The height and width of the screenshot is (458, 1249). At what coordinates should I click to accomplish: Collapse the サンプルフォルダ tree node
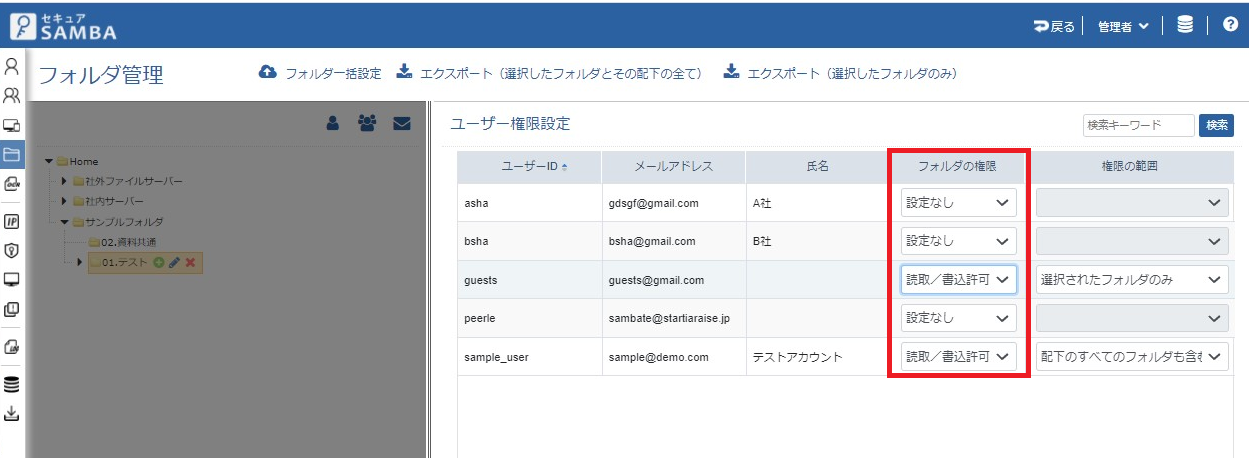pyautogui.click(x=65, y=222)
